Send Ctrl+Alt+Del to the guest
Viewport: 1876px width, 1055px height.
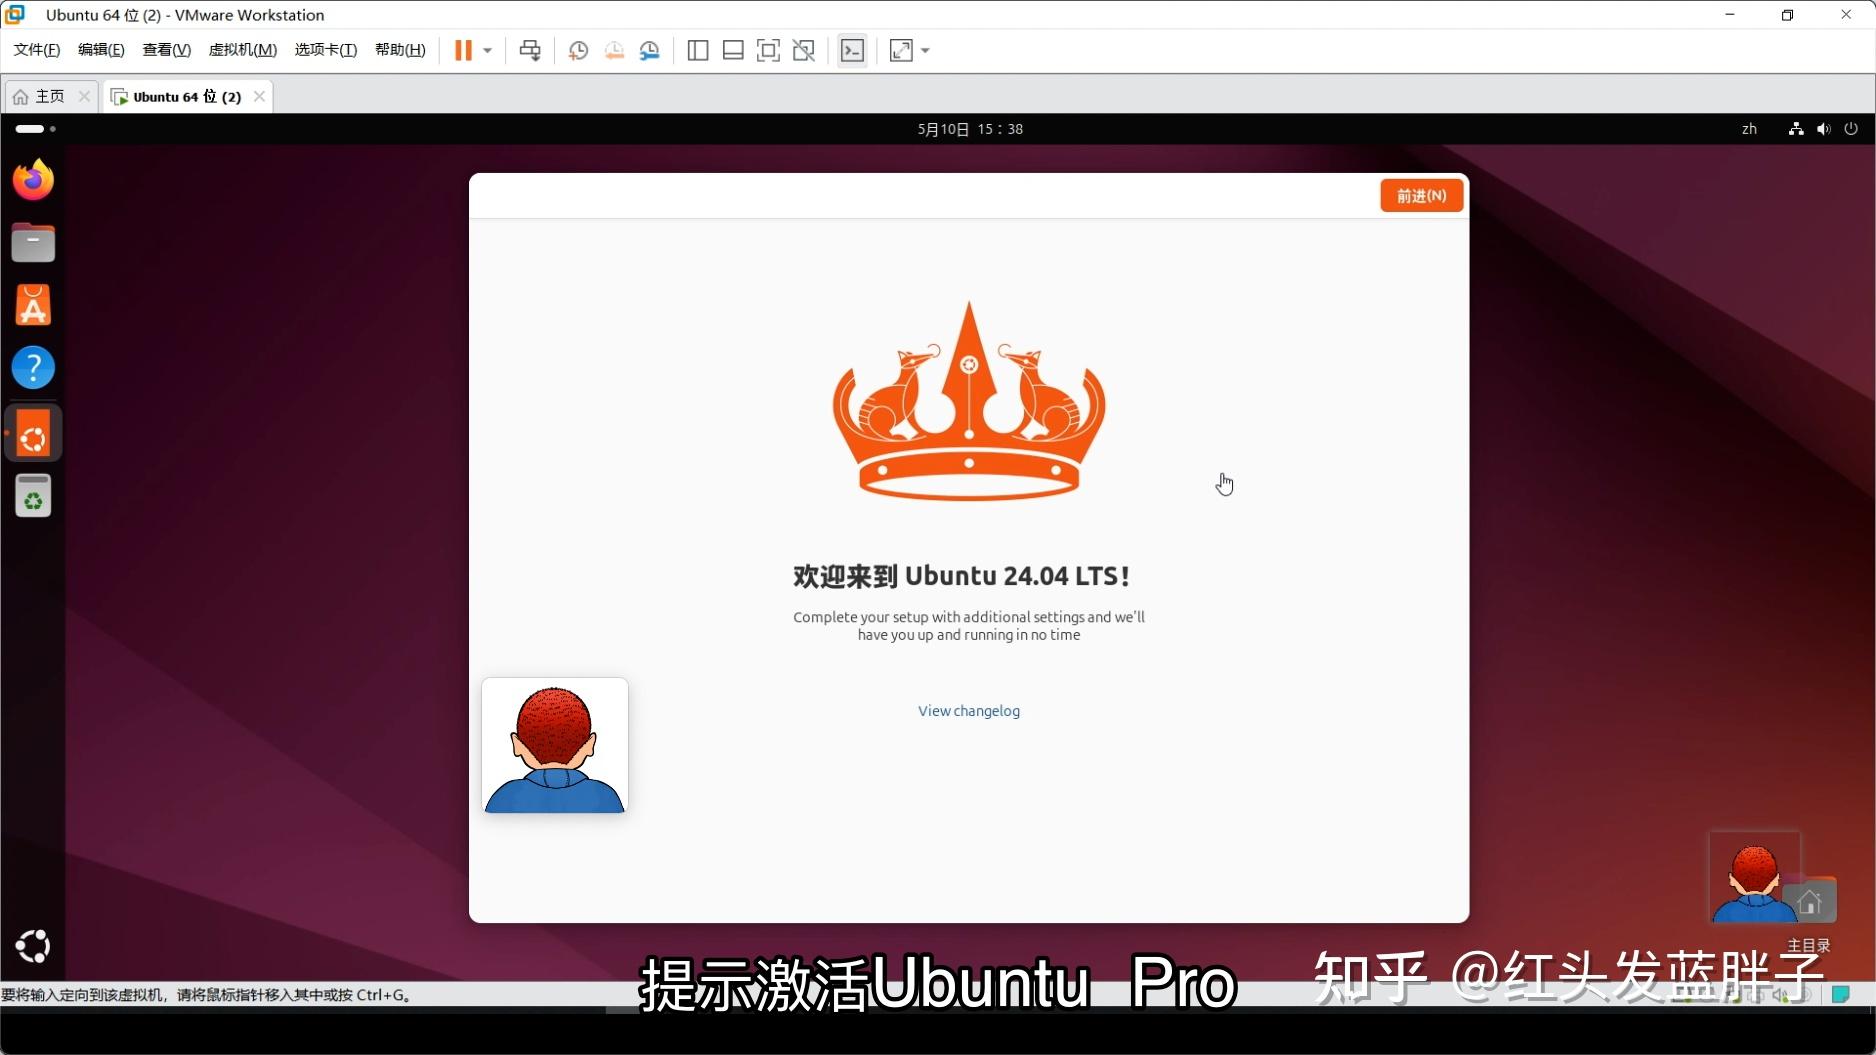point(531,50)
